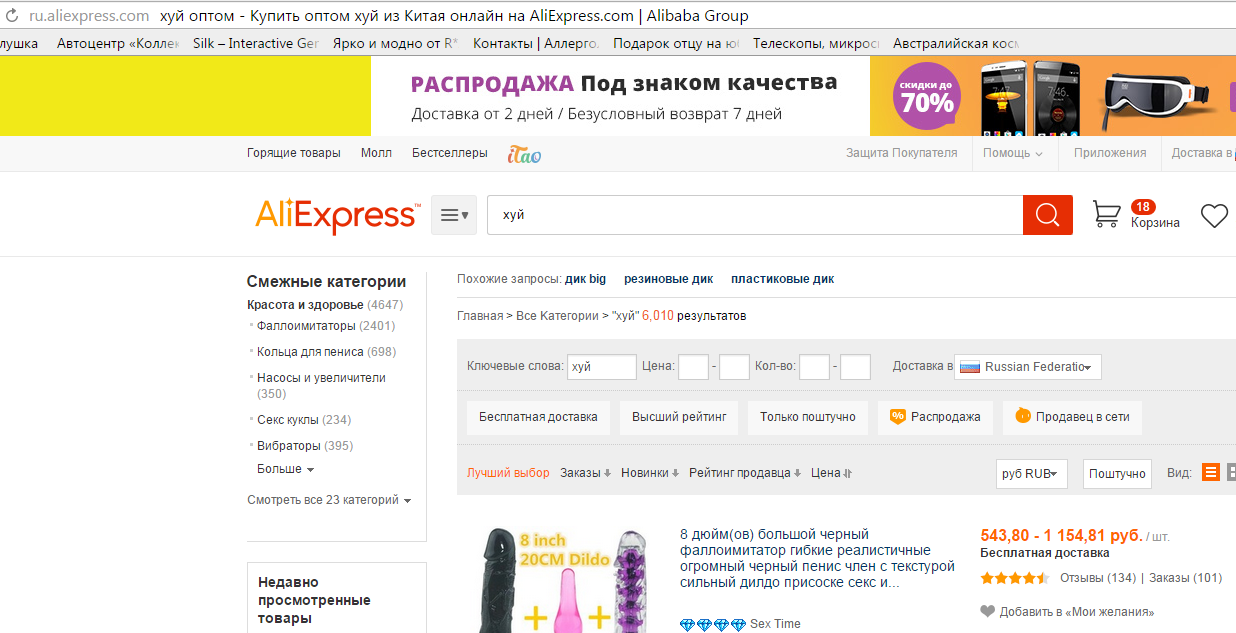This screenshot has width=1236, height=633.
Task: Expand Смотреть все 23 категорий
Action: 329,500
